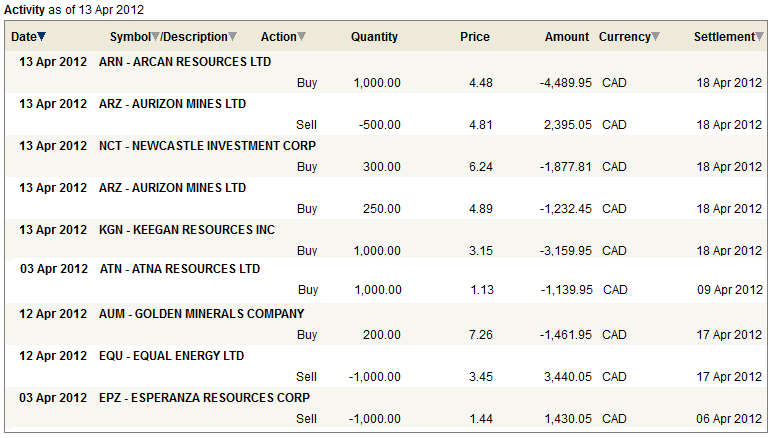The image size is (777, 438).
Task: Click the Settlement column sort arrow
Action: (759, 37)
